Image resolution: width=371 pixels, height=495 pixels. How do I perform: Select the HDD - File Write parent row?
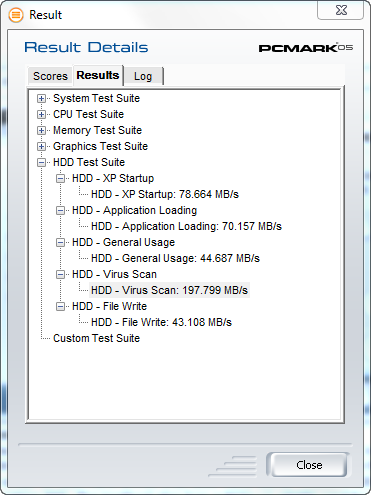109,306
